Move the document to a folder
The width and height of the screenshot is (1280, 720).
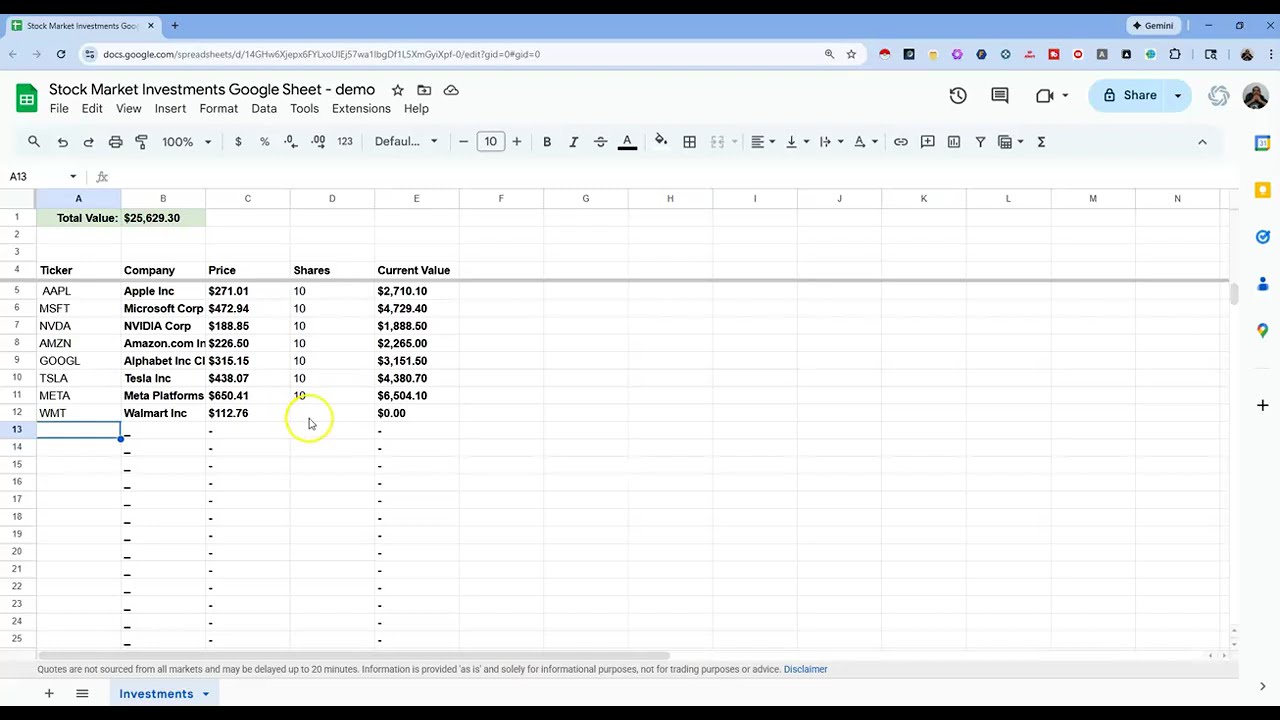[424, 90]
